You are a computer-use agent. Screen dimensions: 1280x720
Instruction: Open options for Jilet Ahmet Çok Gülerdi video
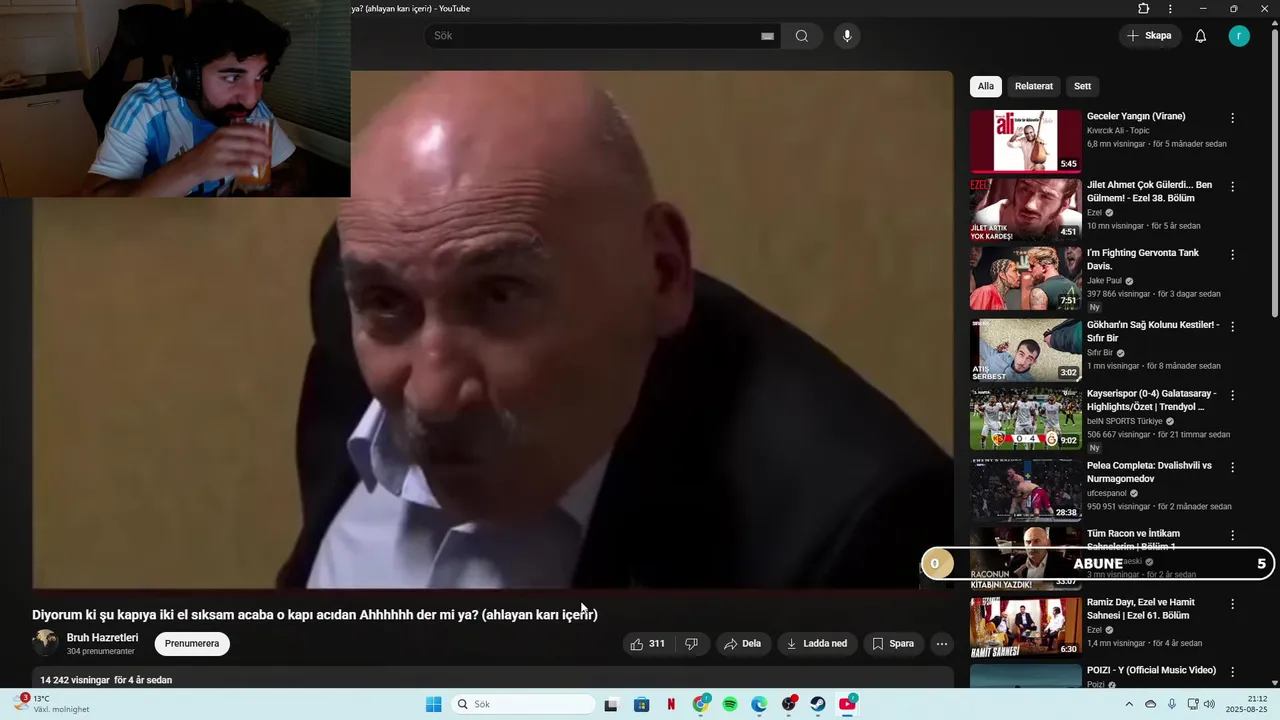(x=1232, y=187)
